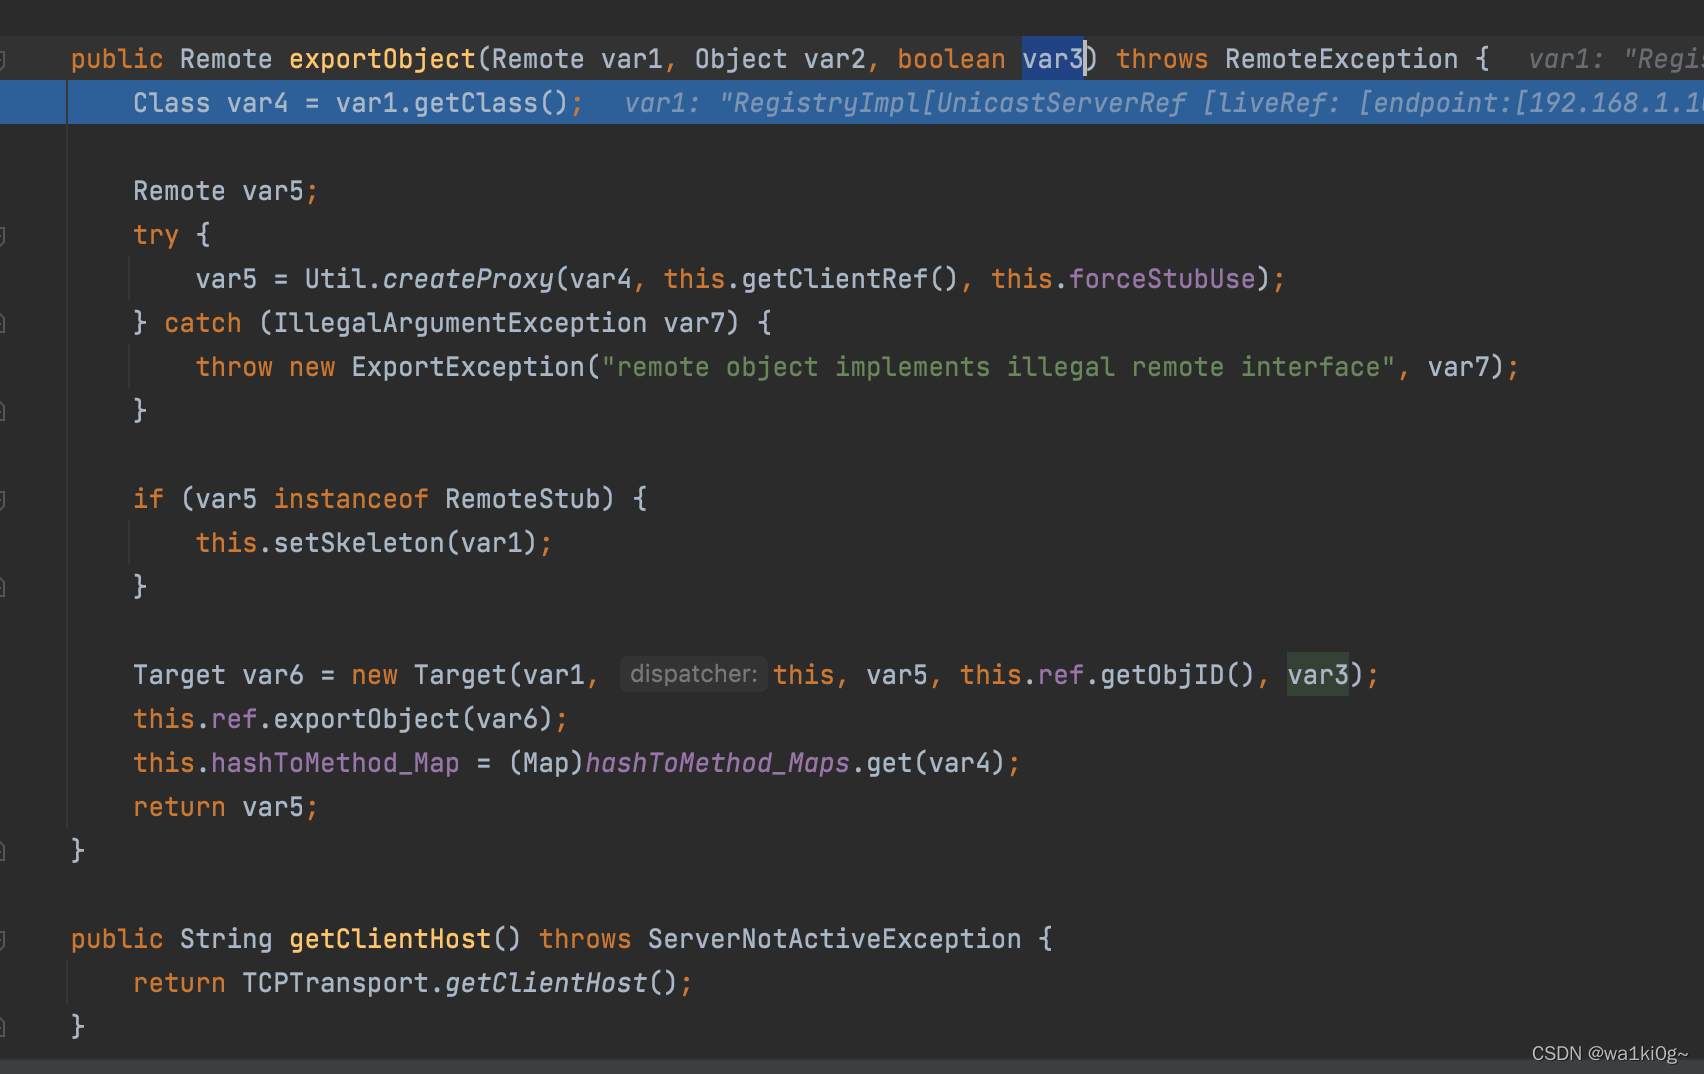
Task: Click the getClientRef() call
Action: pyautogui.click(x=849, y=279)
